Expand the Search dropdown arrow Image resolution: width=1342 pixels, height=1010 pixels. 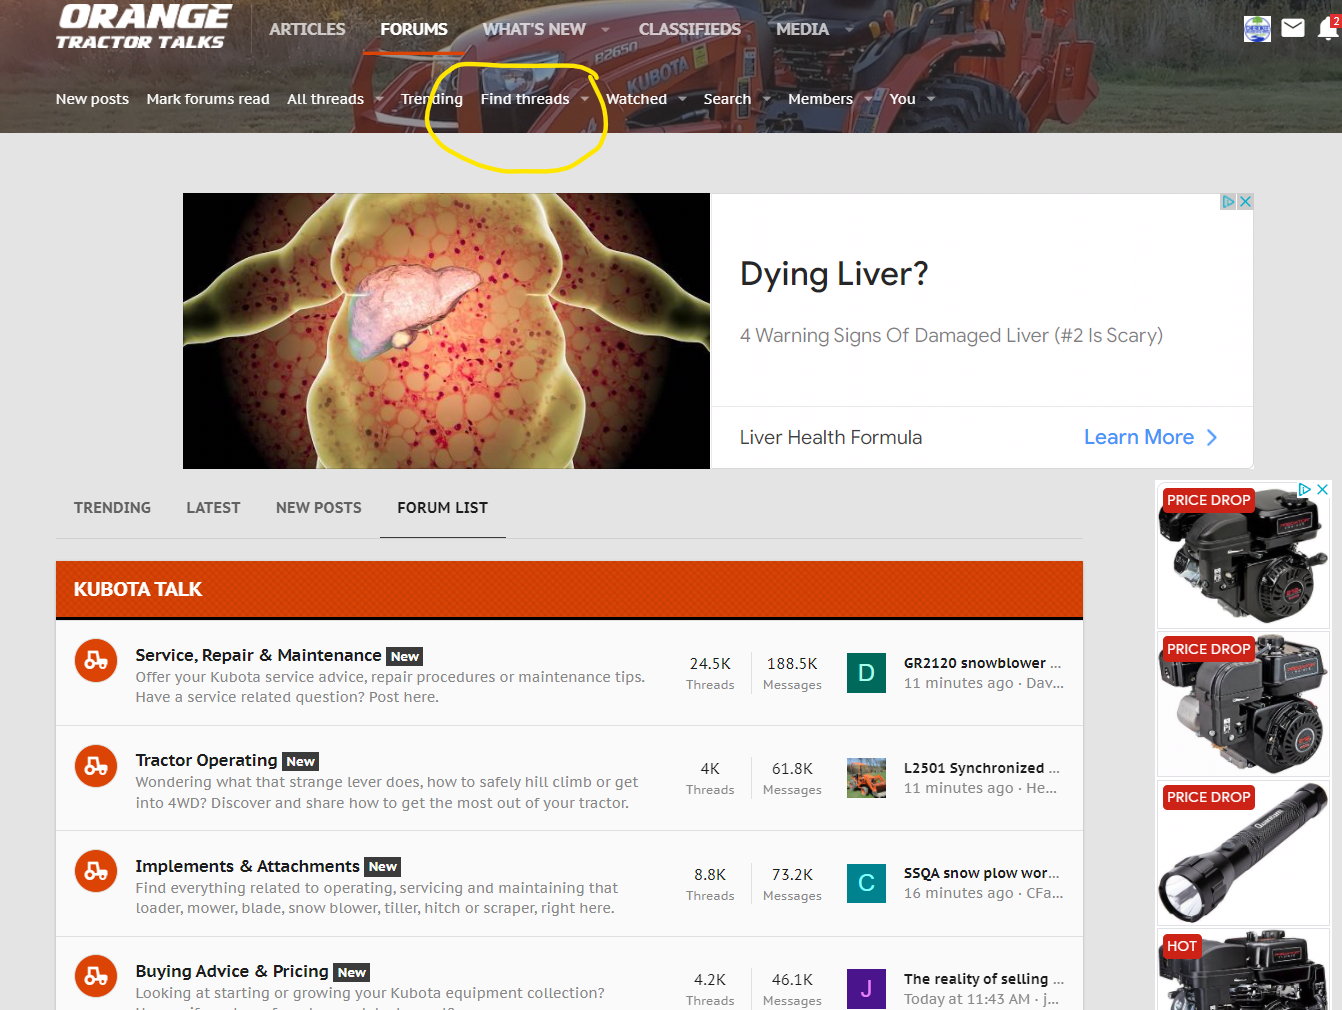(766, 99)
